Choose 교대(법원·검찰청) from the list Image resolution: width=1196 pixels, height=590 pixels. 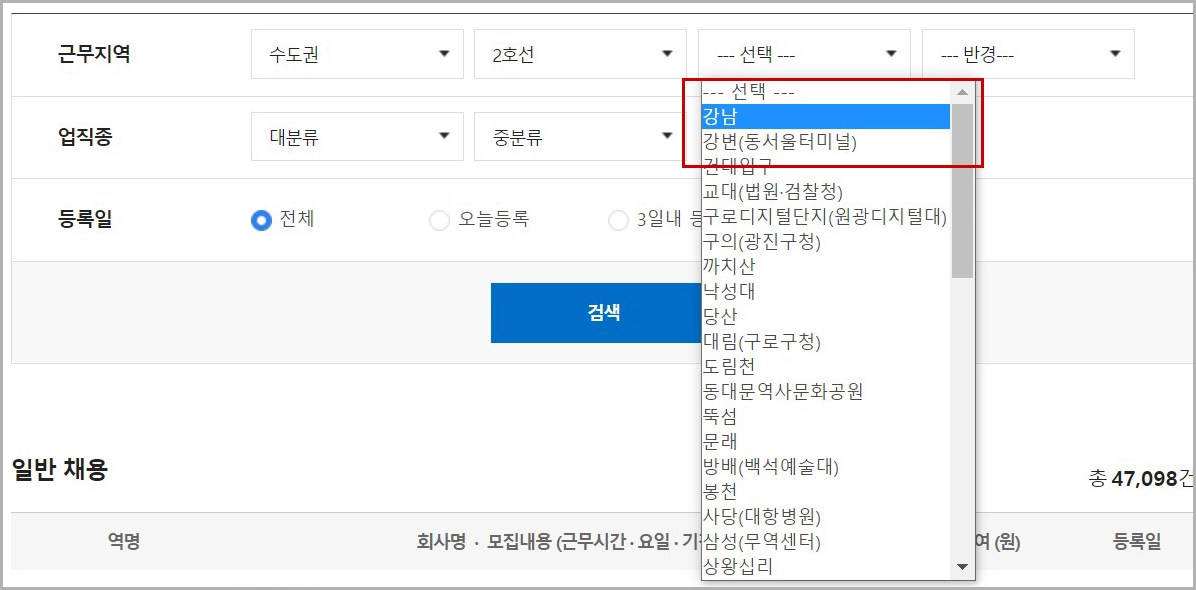pyautogui.click(x=826, y=190)
